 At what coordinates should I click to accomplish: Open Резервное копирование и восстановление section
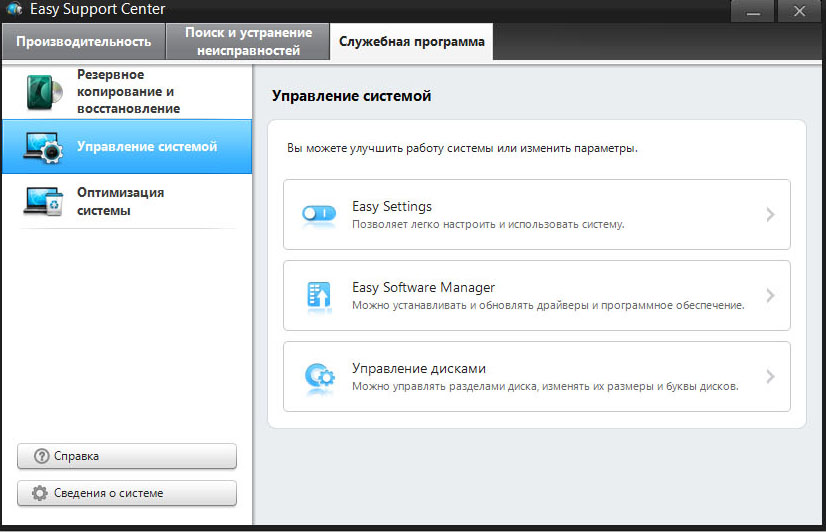click(127, 91)
